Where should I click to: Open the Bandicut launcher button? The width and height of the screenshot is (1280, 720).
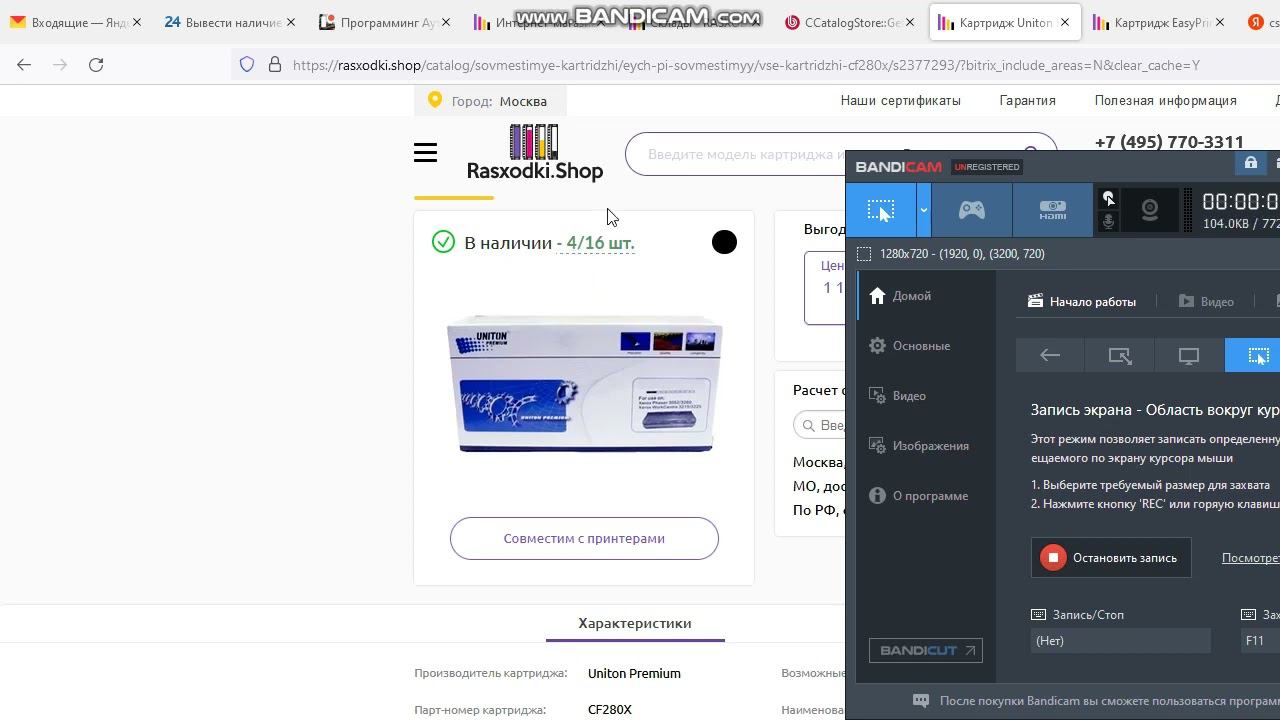tap(926, 650)
